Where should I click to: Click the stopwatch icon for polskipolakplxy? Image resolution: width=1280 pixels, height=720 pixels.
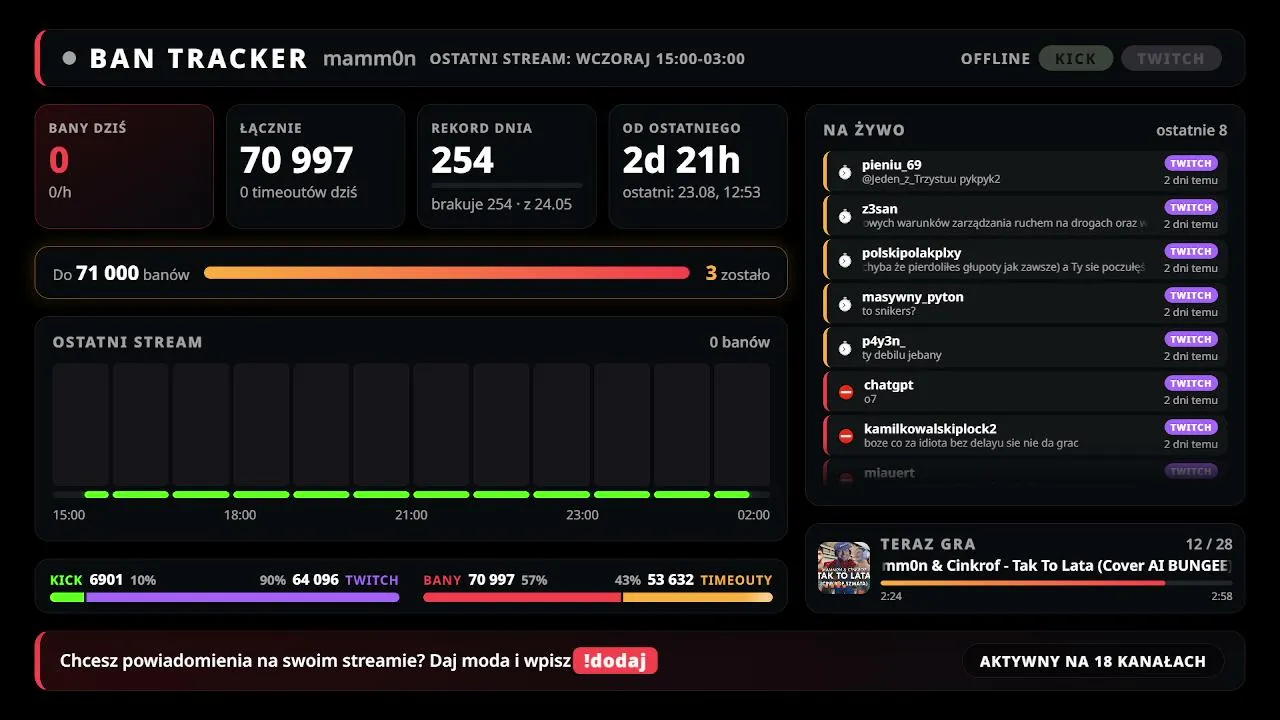tap(845, 260)
